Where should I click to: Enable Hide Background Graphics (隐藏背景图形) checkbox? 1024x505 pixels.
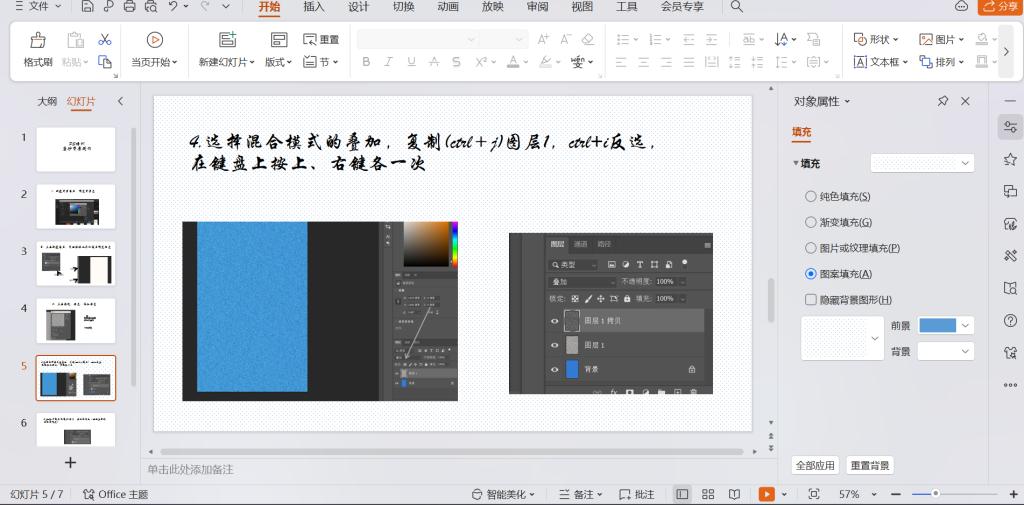[811, 299]
